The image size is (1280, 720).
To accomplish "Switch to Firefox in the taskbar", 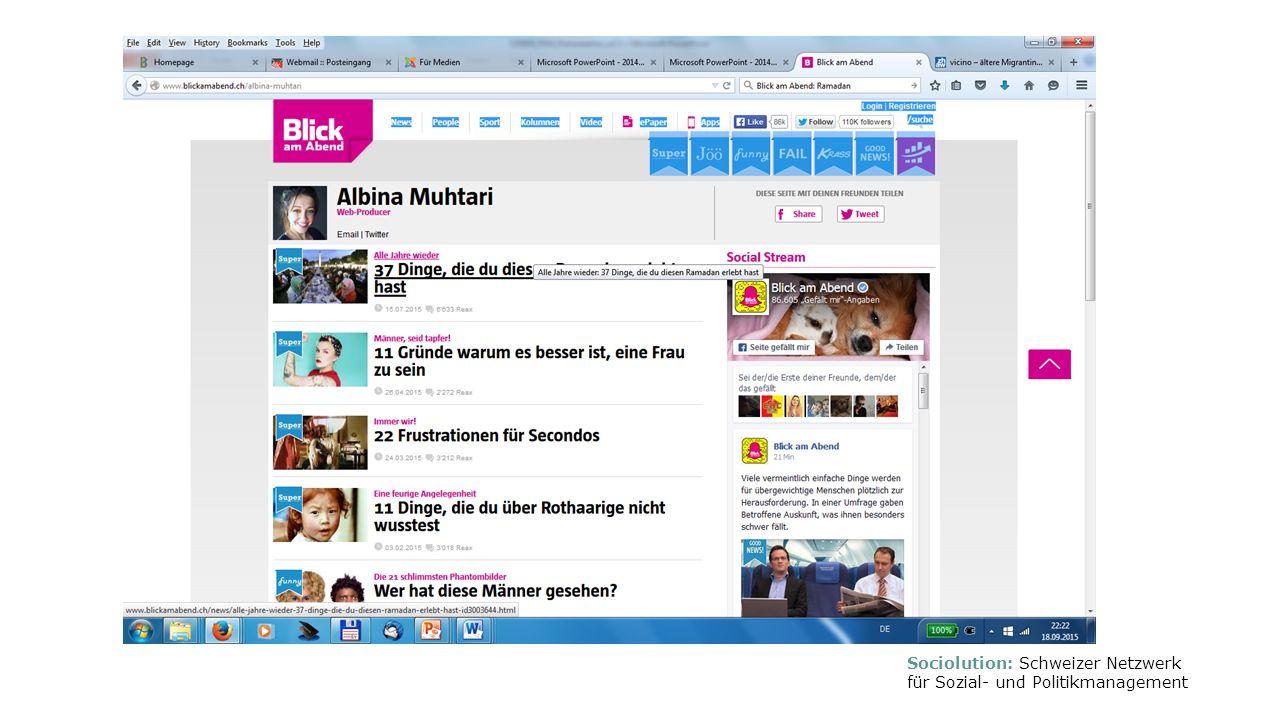I will (x=222, y=631).
